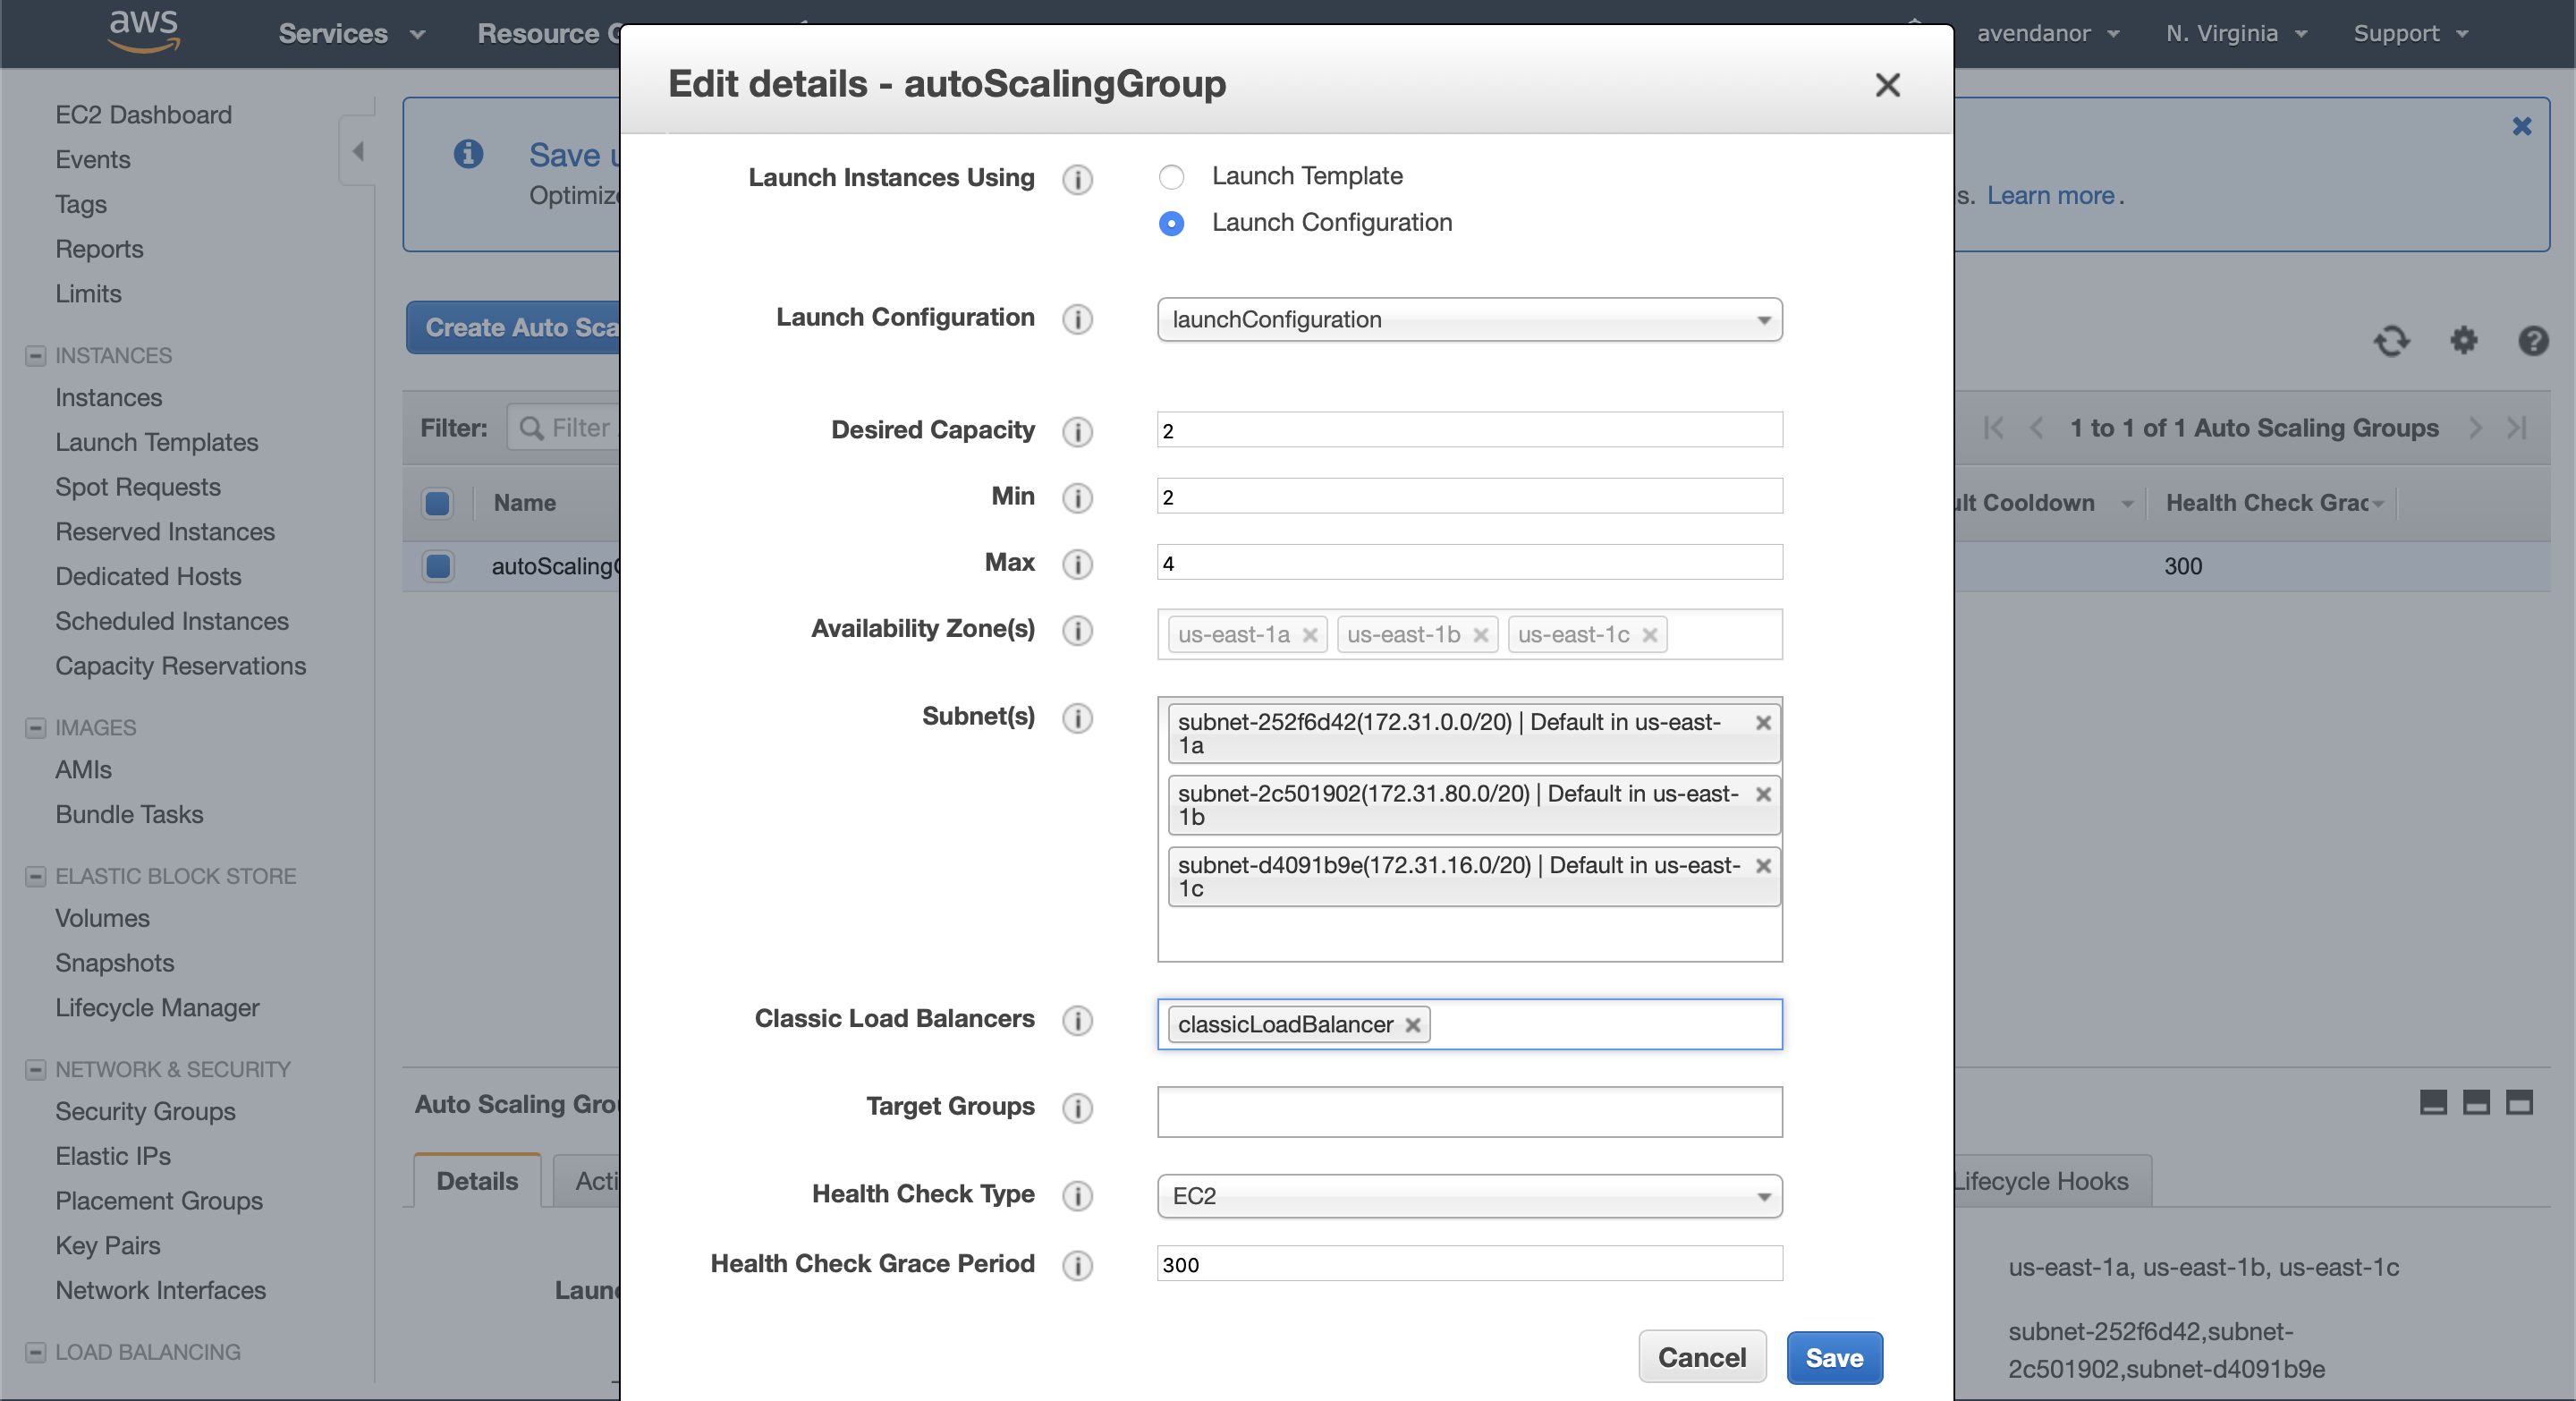Open the Services menu
This screenshot has height=1401, width=2576.
(x=351, y=34)
